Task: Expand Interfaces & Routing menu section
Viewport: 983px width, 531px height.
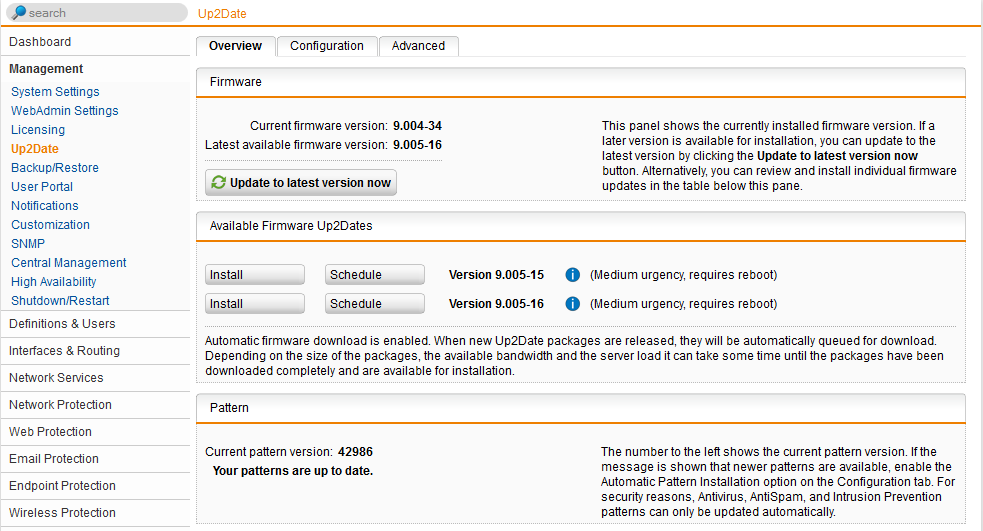Action: [64, 351]
